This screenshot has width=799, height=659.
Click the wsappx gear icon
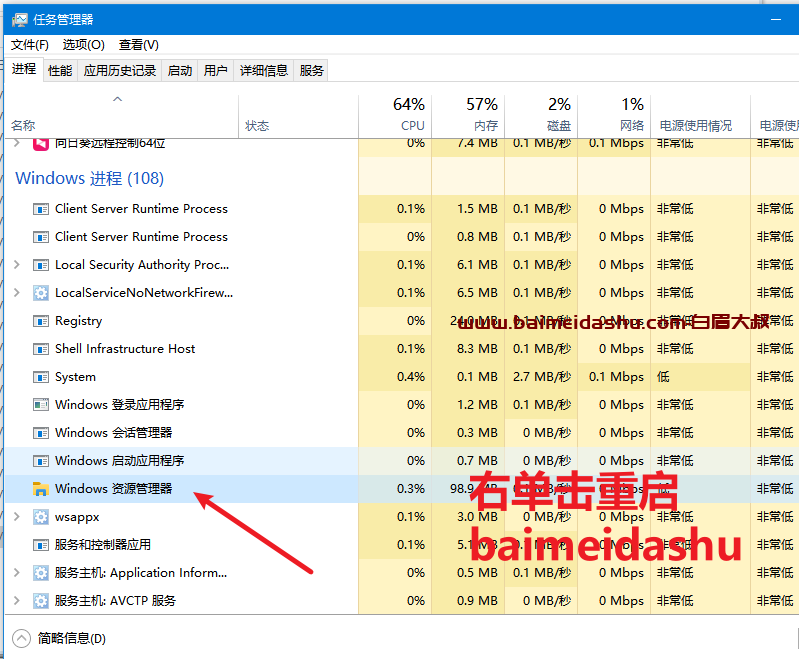(41, 517)
